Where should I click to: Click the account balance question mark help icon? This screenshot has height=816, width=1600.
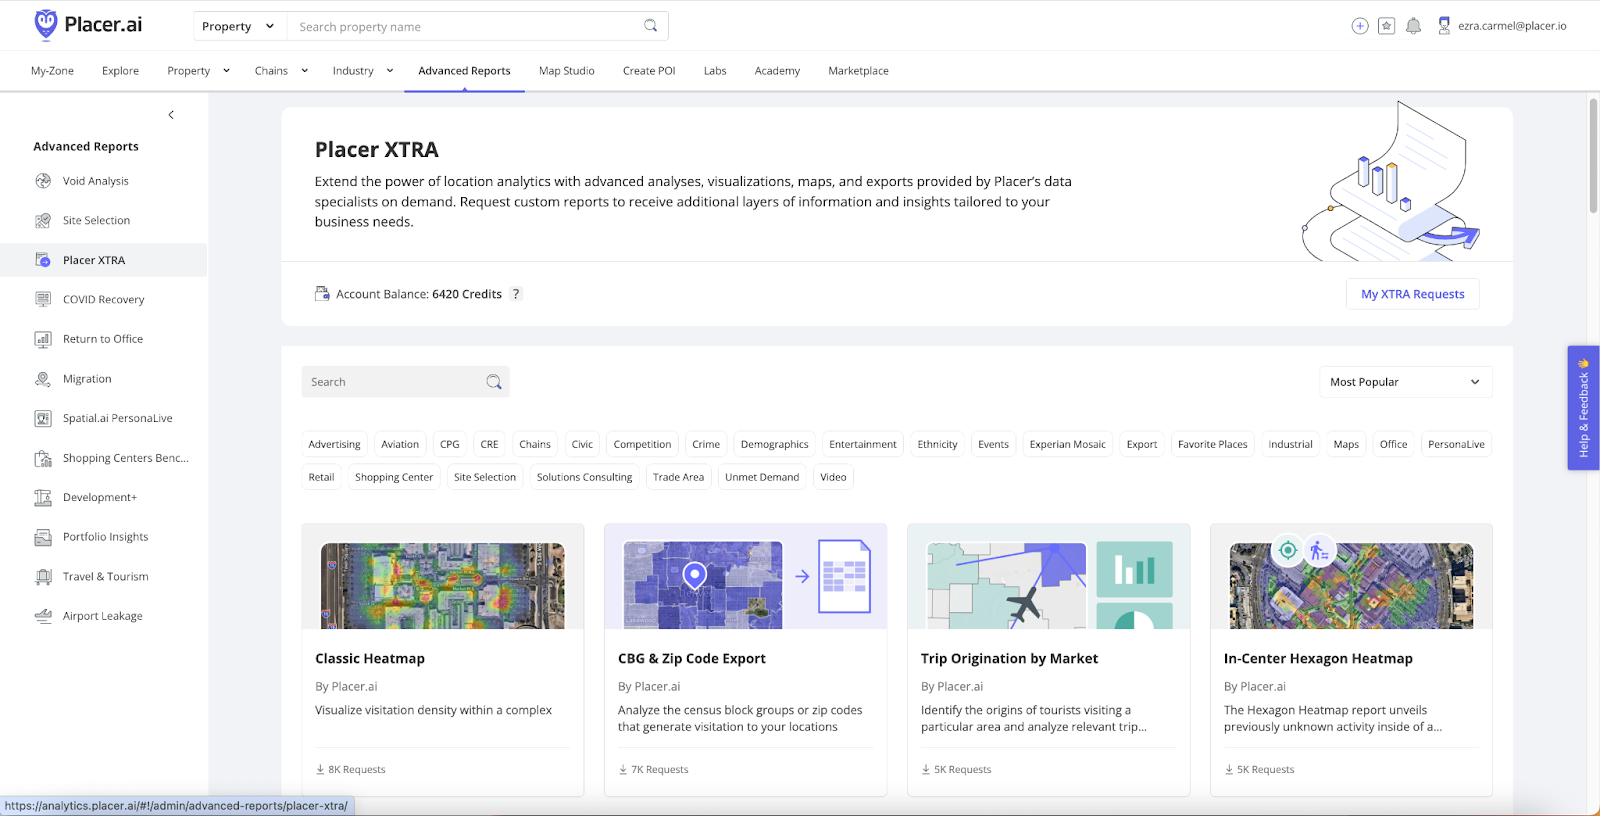coord(516,294)
